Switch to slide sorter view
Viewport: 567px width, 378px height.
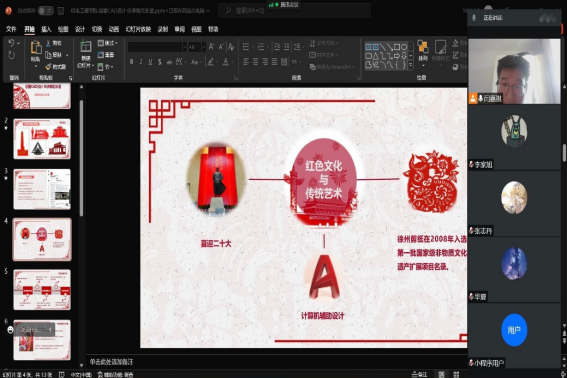coord(456,374)
